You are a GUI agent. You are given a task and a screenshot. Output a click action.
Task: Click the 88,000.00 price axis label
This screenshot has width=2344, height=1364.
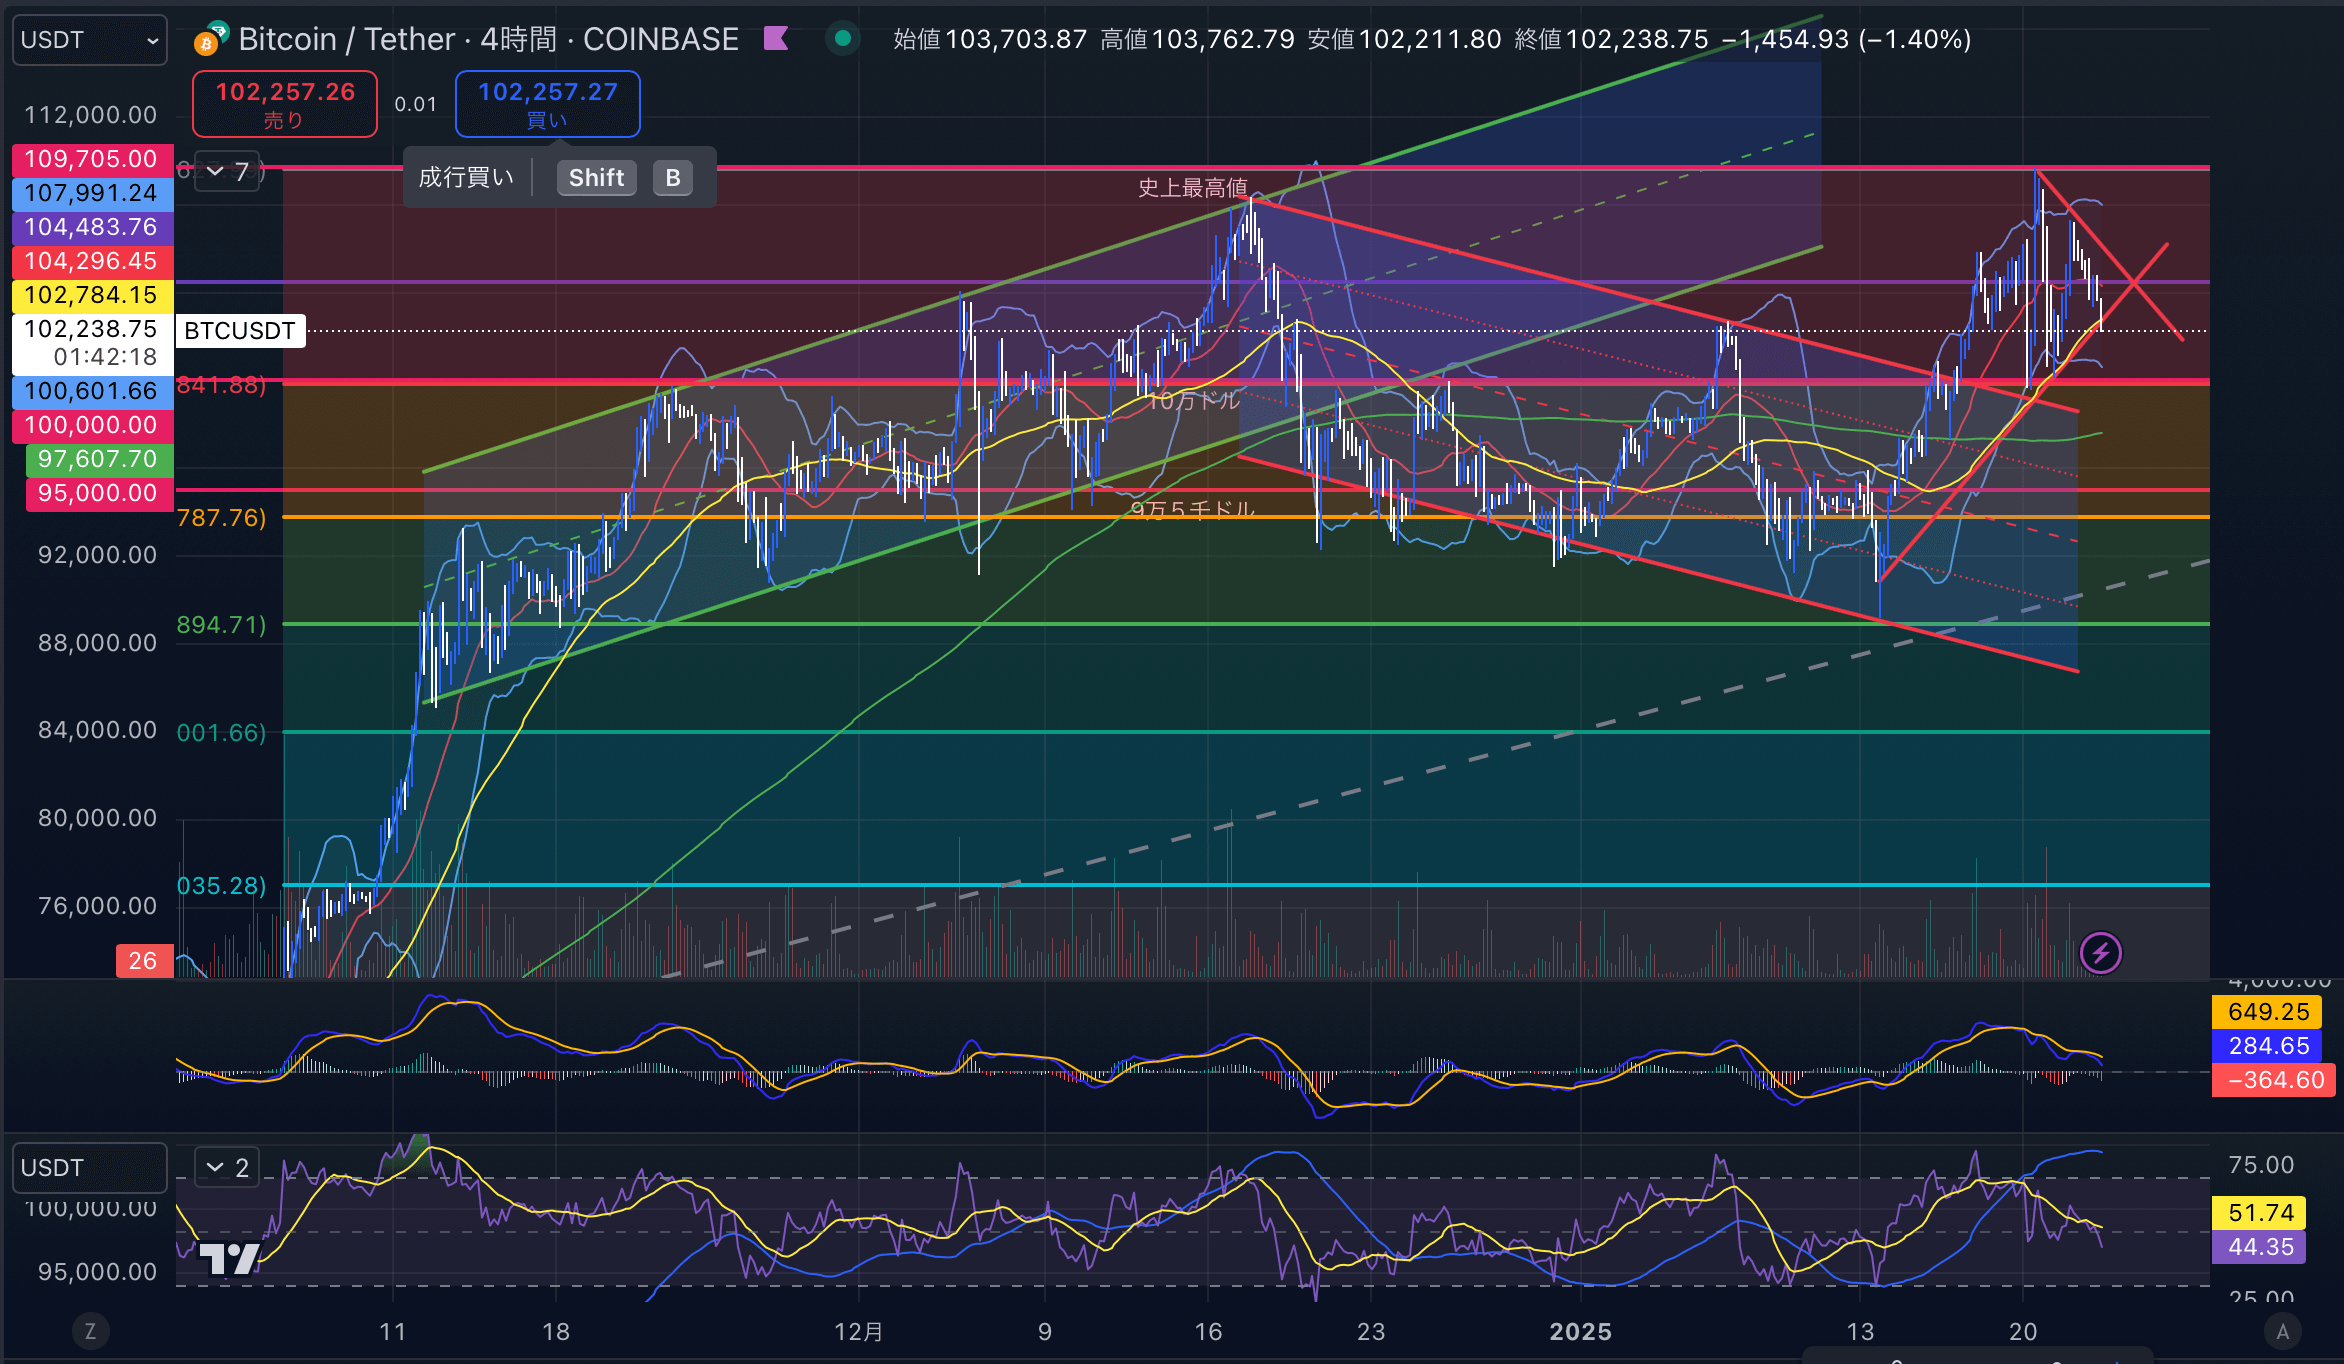point(97,643)
